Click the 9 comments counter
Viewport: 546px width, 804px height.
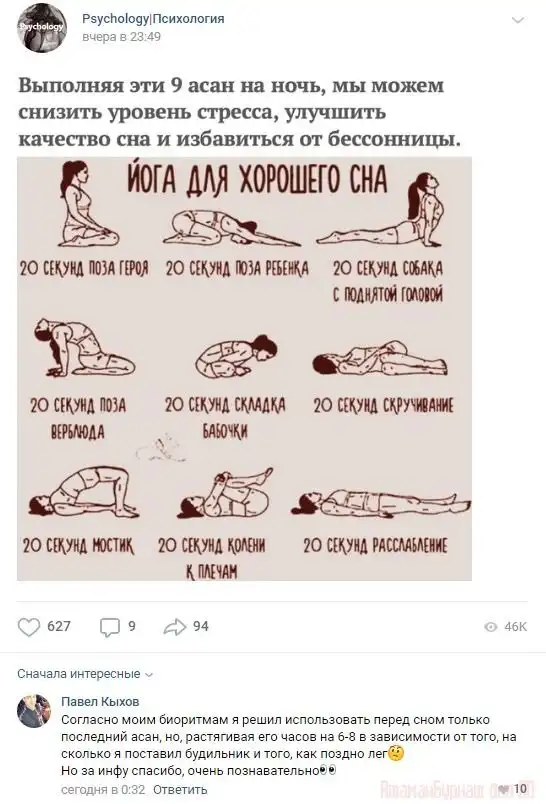click(x=132, y=626)
